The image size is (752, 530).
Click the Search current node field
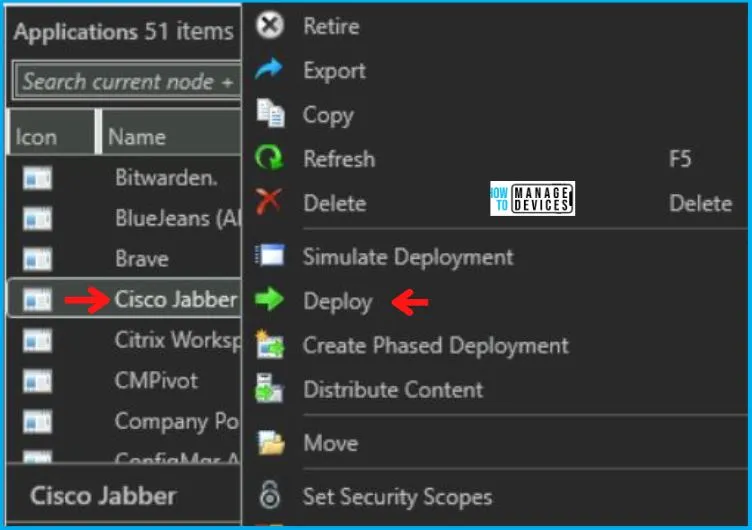tap(127, 81)
